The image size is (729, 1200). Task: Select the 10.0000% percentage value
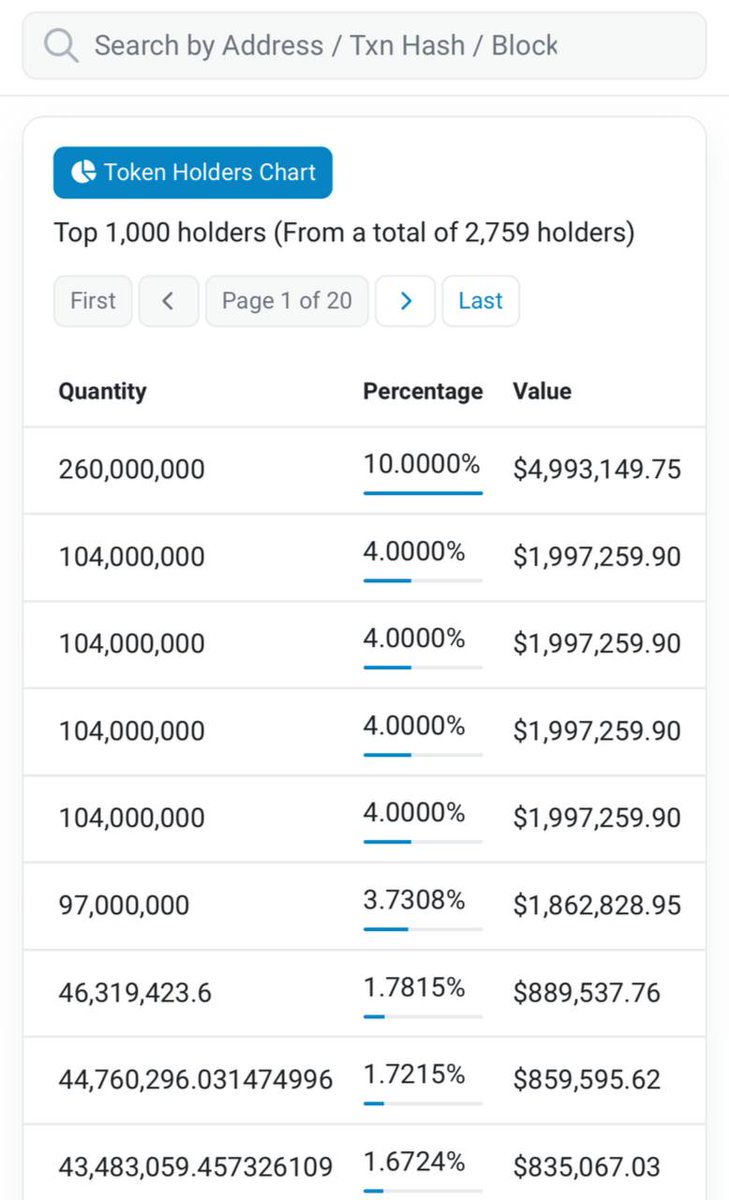[x=421, y=465]
